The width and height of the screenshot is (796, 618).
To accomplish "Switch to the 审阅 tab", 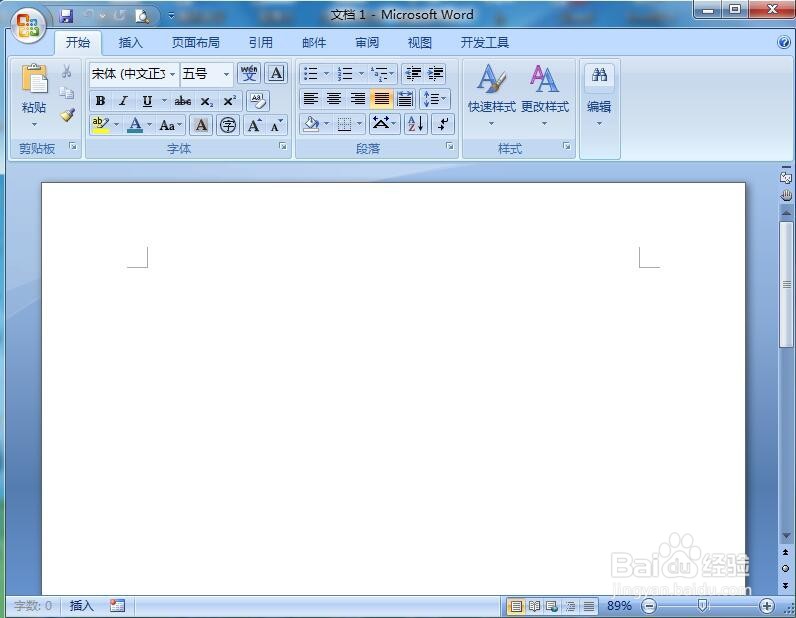I will coord(367,43).
